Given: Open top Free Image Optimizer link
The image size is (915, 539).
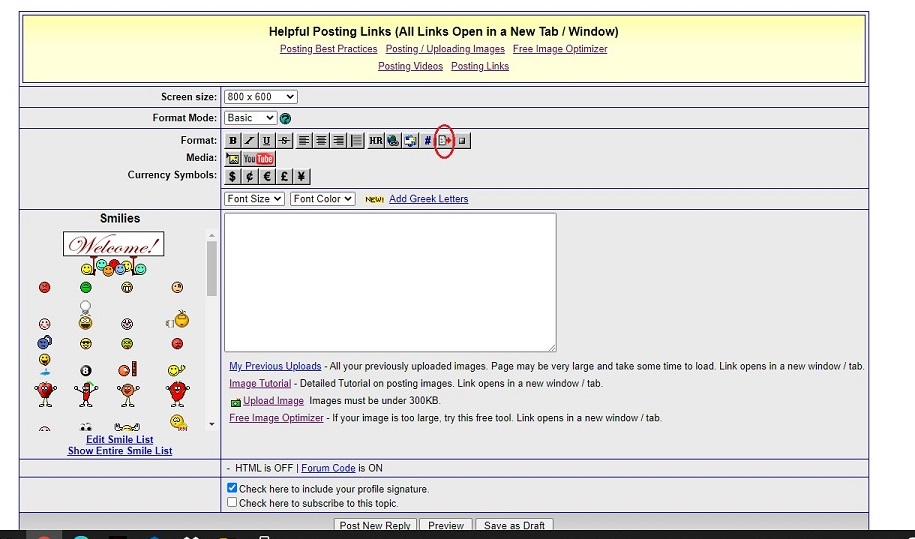Looking at the screenshot, I should pyautogui.click(x=560, y=49).
